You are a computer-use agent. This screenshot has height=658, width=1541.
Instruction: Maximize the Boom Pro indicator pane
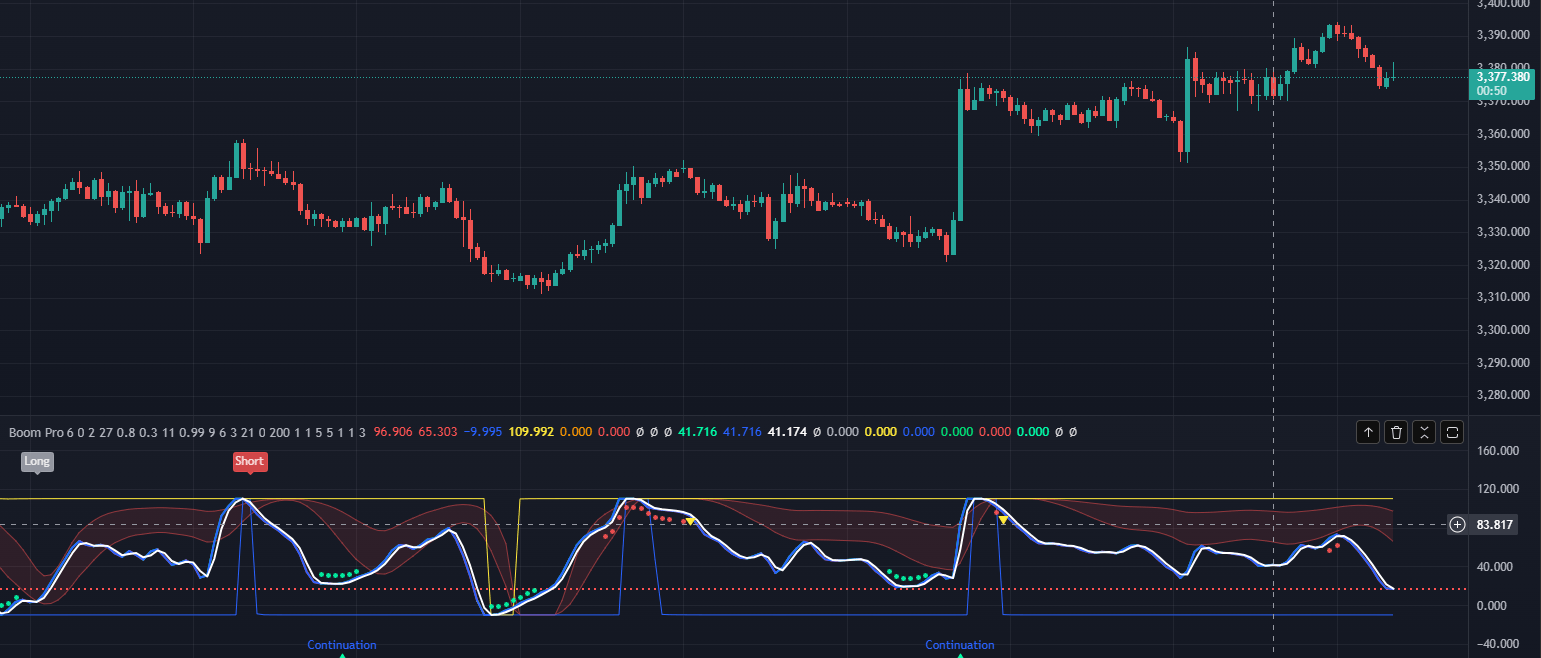coord(1453,432)
